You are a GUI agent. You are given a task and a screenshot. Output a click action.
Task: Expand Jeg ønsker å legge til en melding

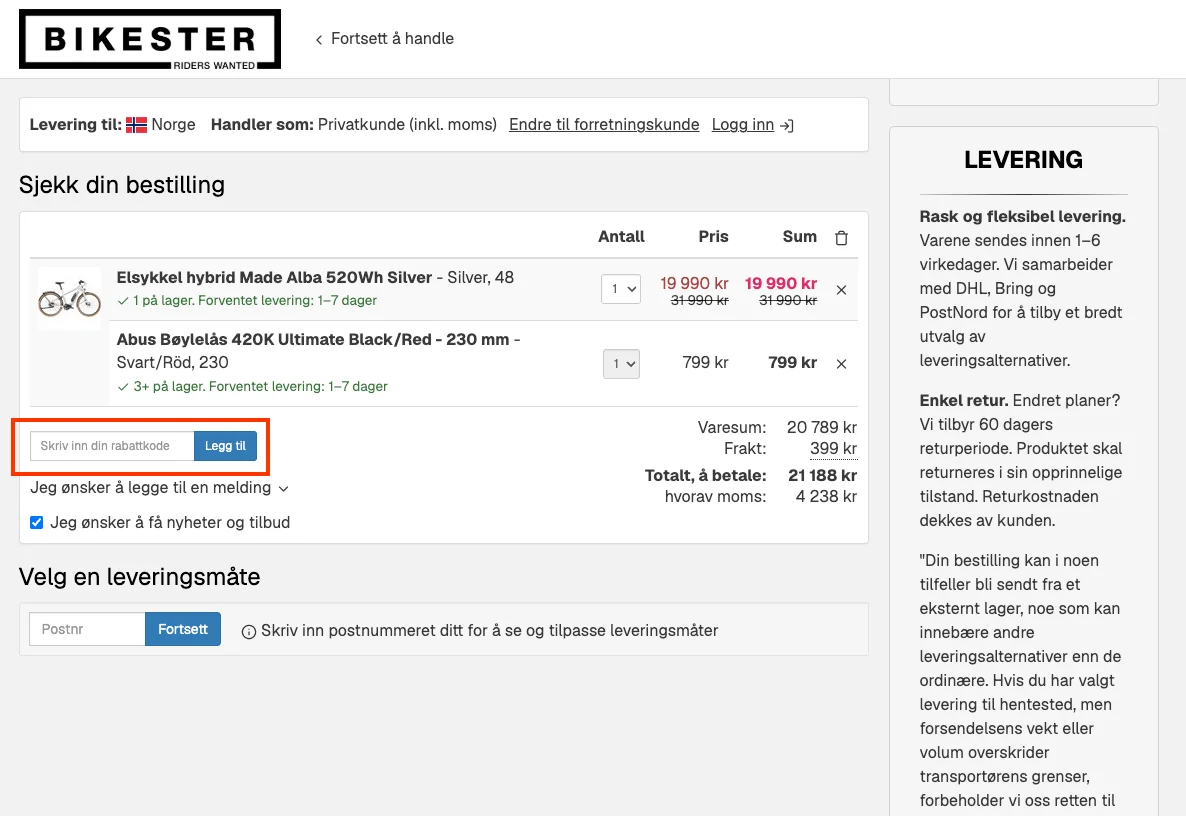[160, 488]
